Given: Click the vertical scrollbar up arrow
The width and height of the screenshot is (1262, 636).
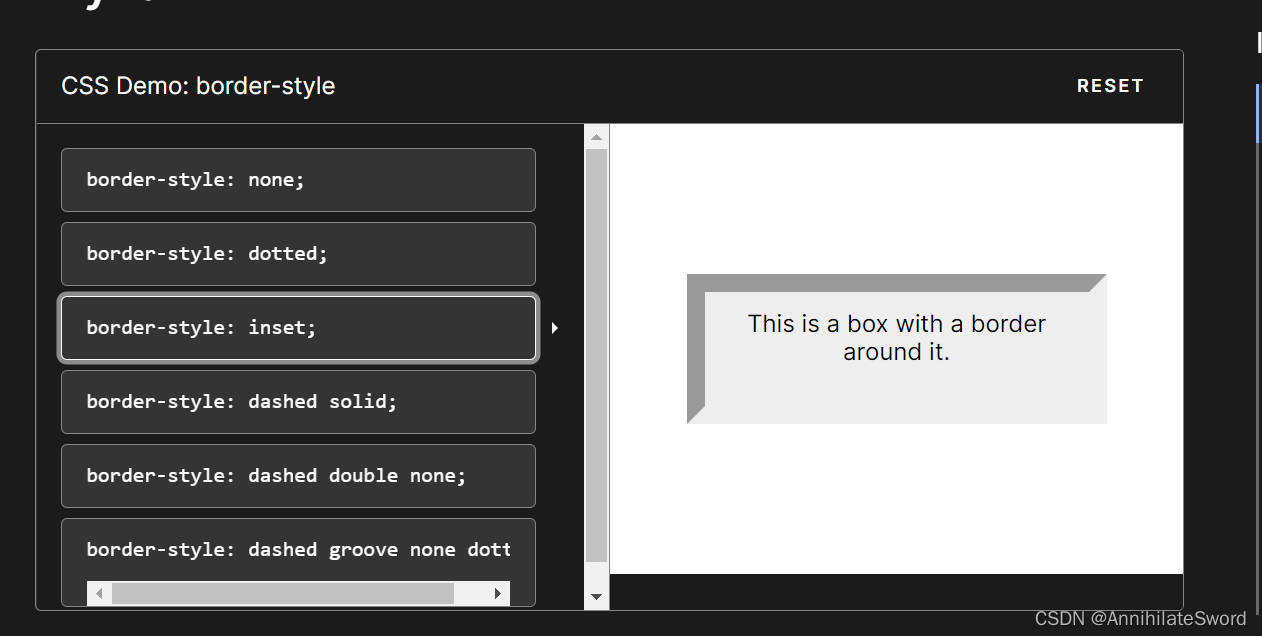Looking at the screenshot, I should [x=597, y=137].
